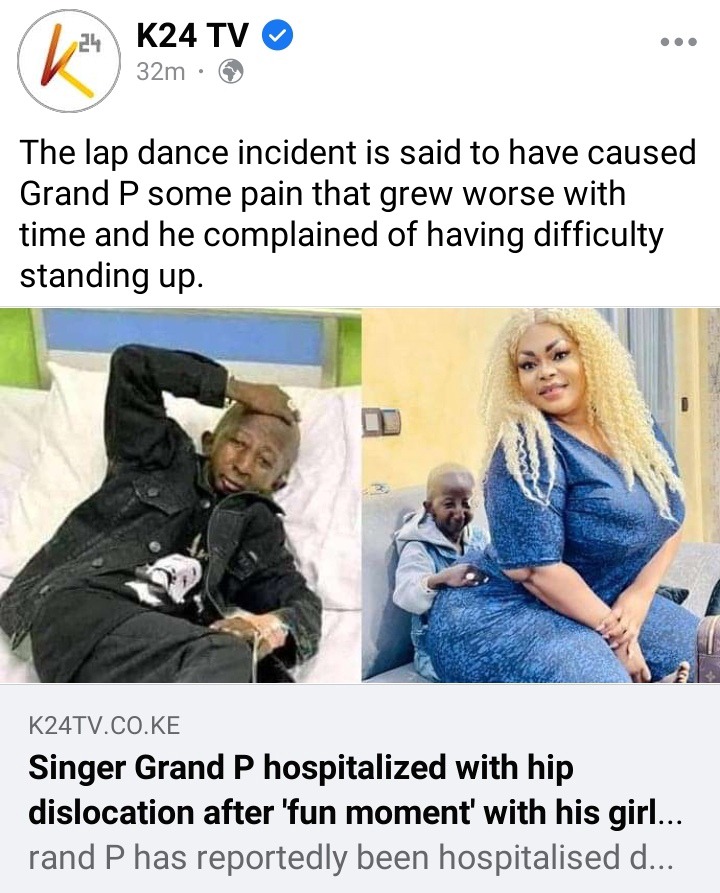Click the K24TV.CO.KE source domain

(104, 726)
